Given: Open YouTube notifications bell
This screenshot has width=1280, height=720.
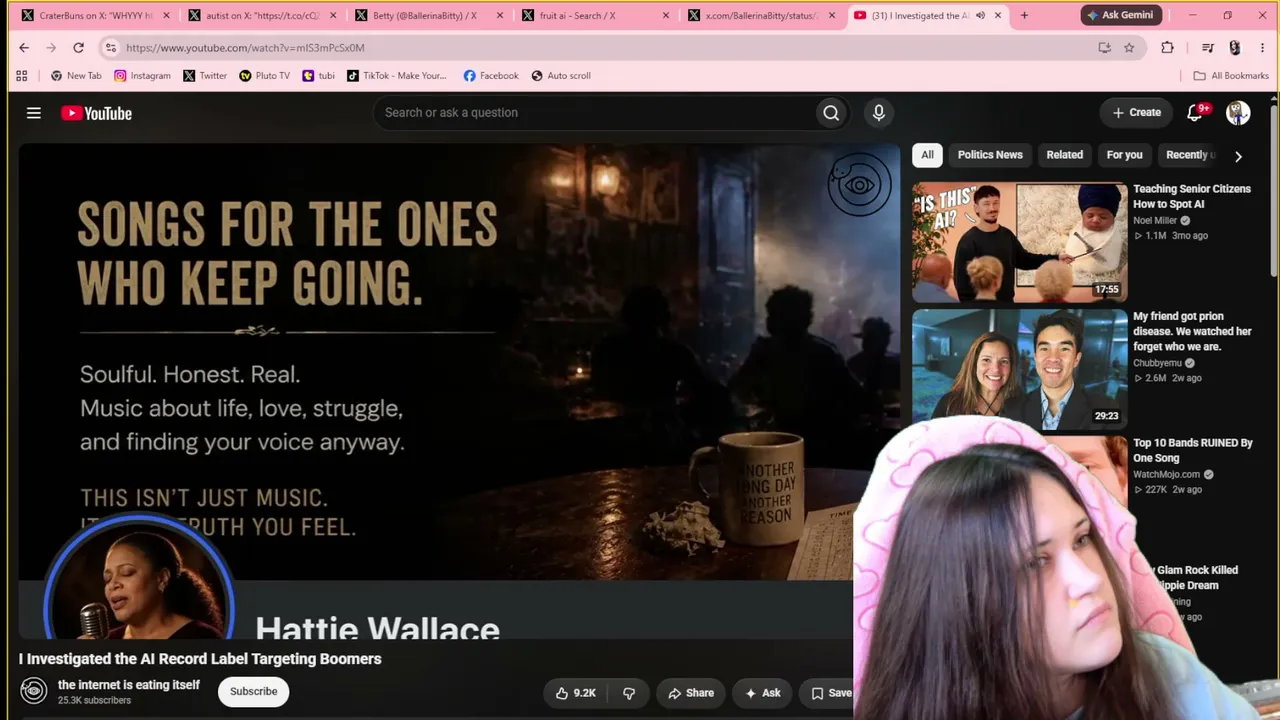Looking at the screenshot, I should click(x=1195, y=113).
